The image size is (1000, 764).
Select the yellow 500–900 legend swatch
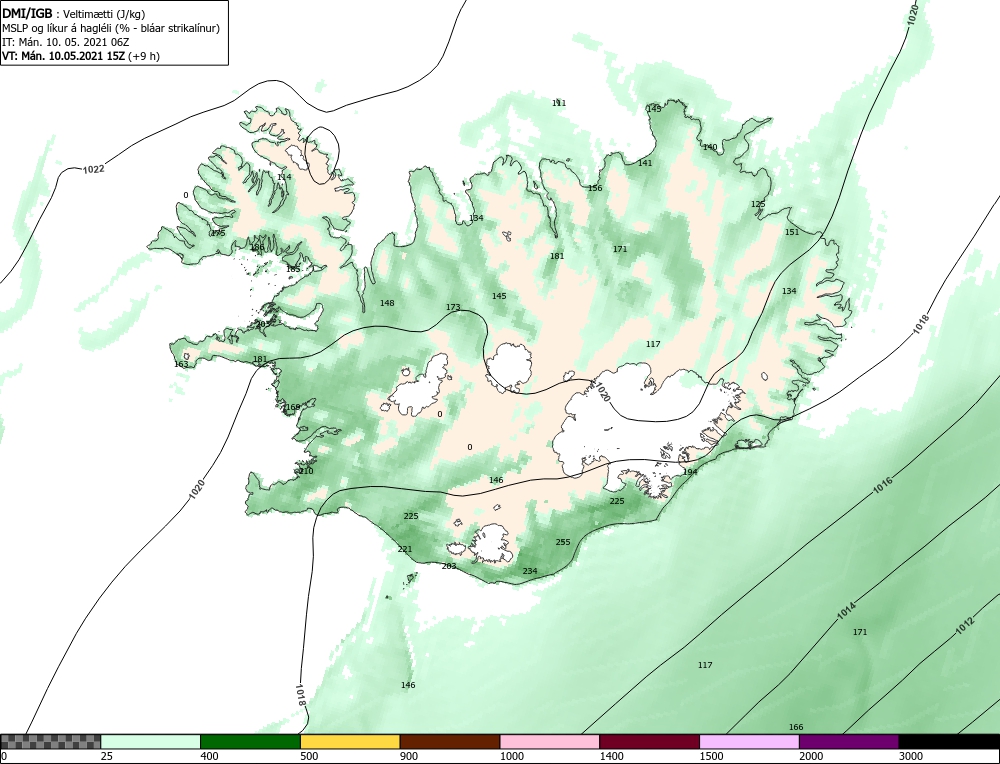[350, 741]
